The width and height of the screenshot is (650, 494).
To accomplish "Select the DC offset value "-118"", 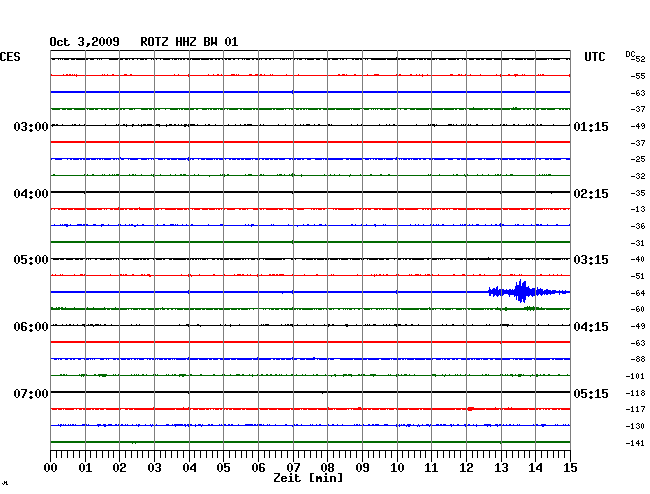I will pyautogui.click(x=635, y=393).
